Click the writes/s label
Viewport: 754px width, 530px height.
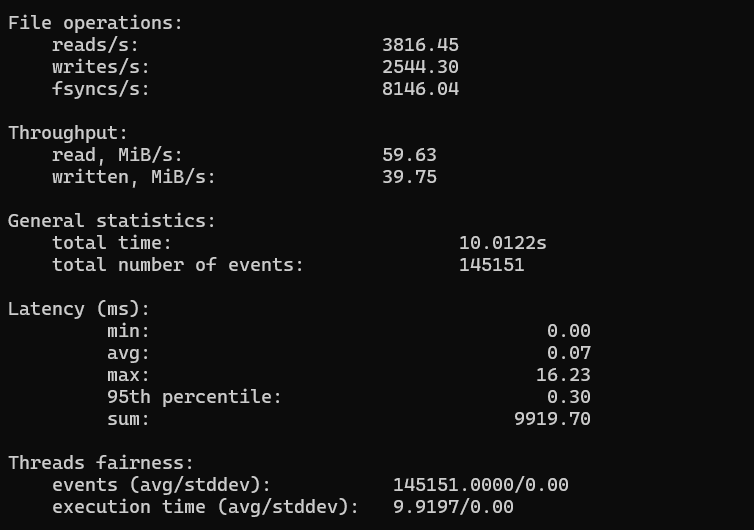(x=101, y=67)
